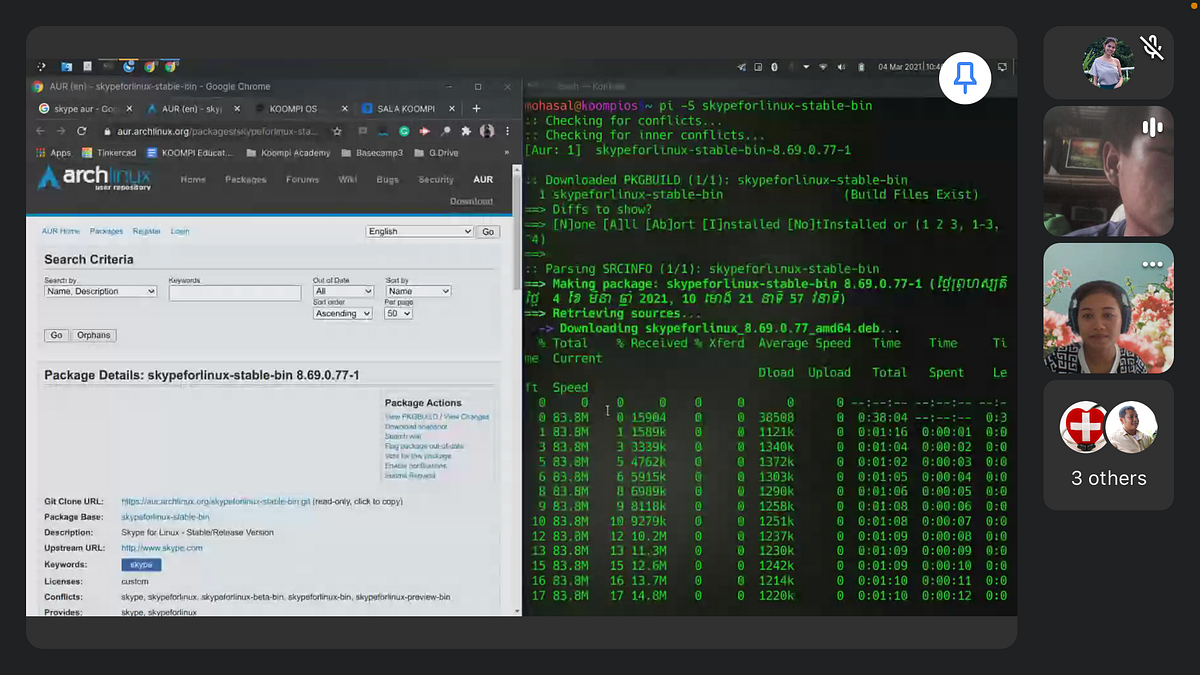This screenshot has width=1200, height=675.
Task: Open the Bugs item in Arch navigation
Action: coord(387,180)
